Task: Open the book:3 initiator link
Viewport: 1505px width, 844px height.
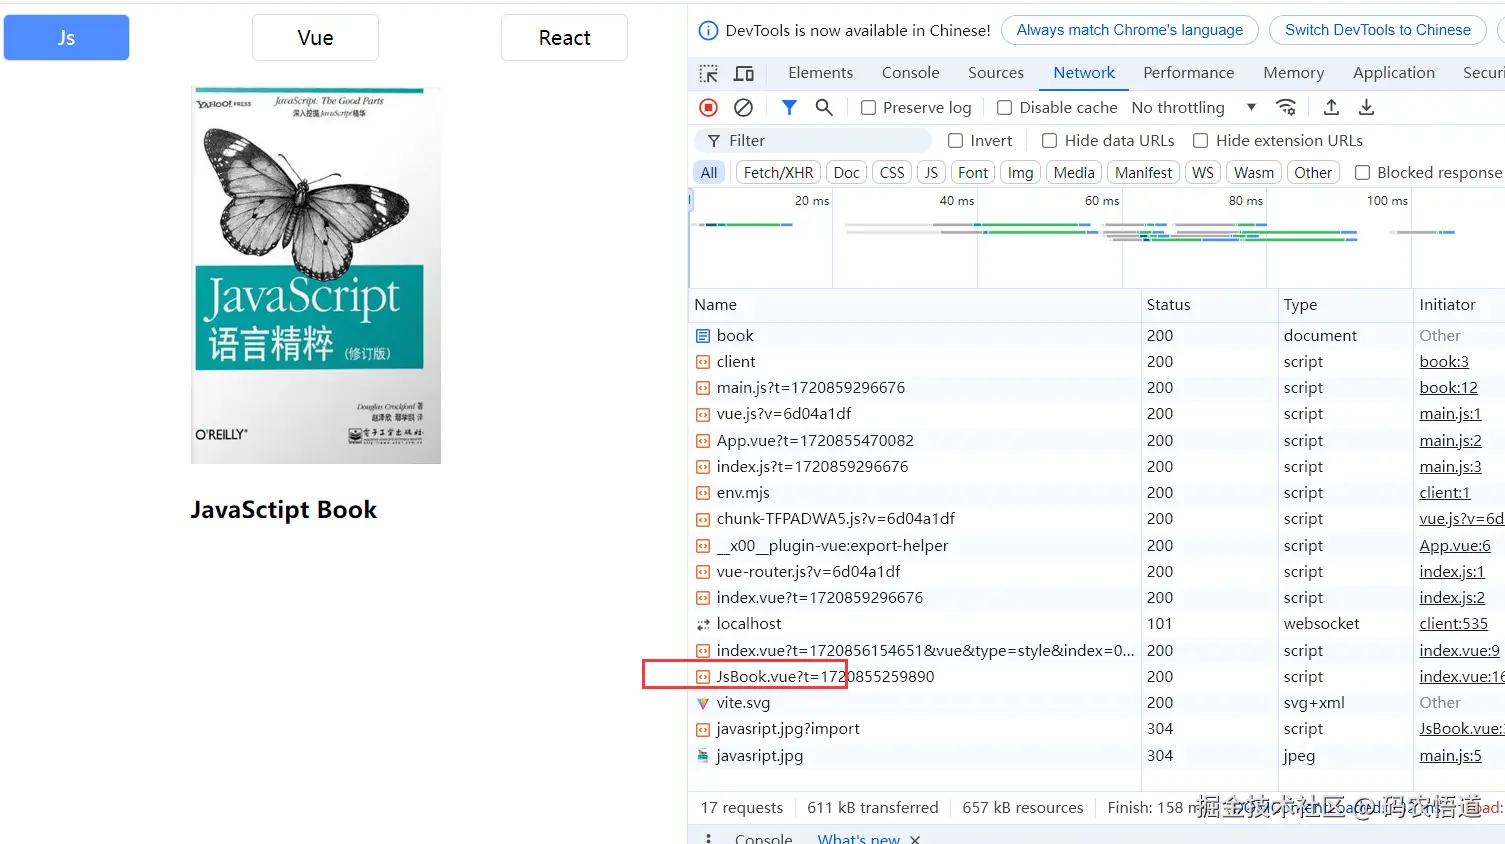Action: (1444, 362)
